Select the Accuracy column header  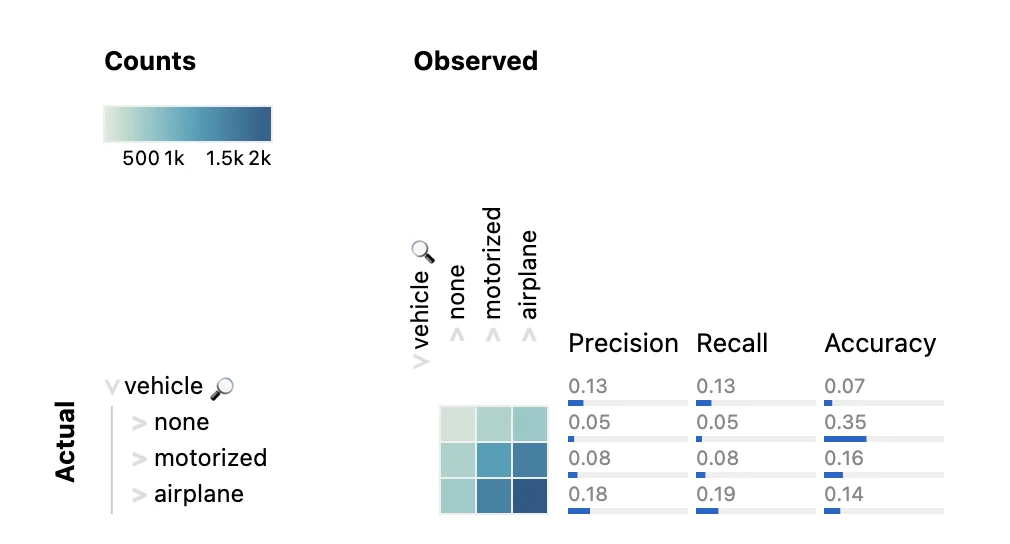coord(880,344)
